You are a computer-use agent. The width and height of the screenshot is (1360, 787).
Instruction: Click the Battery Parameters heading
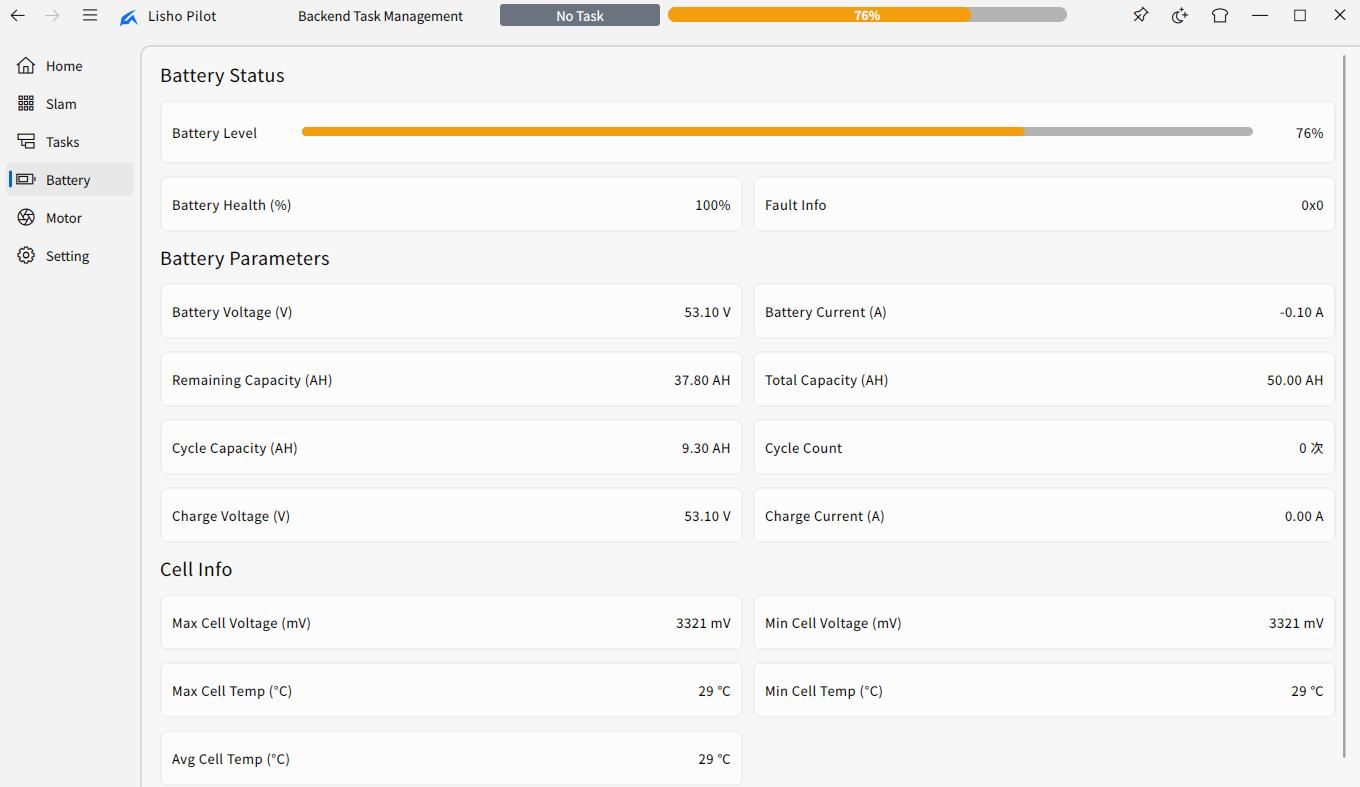[245, 258]
